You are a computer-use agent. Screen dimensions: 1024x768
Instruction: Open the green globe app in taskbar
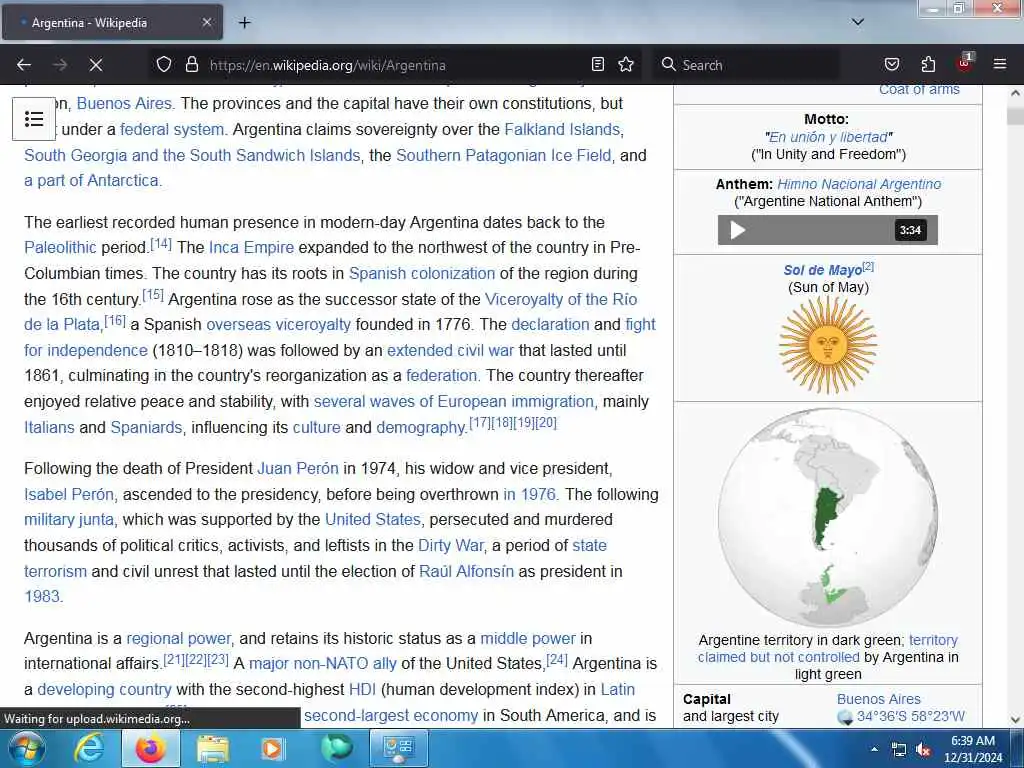click(x=336, y=748)
